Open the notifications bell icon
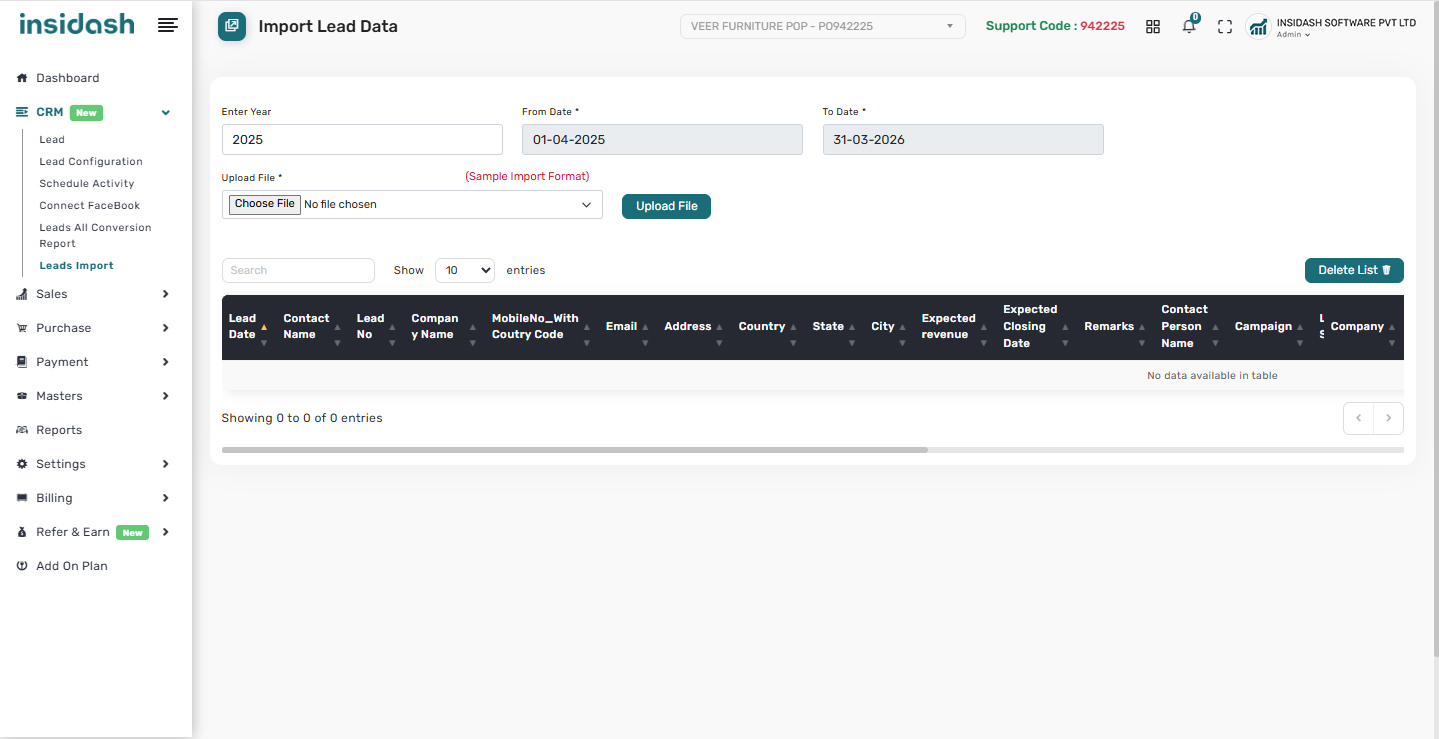 coord(1188,27)
